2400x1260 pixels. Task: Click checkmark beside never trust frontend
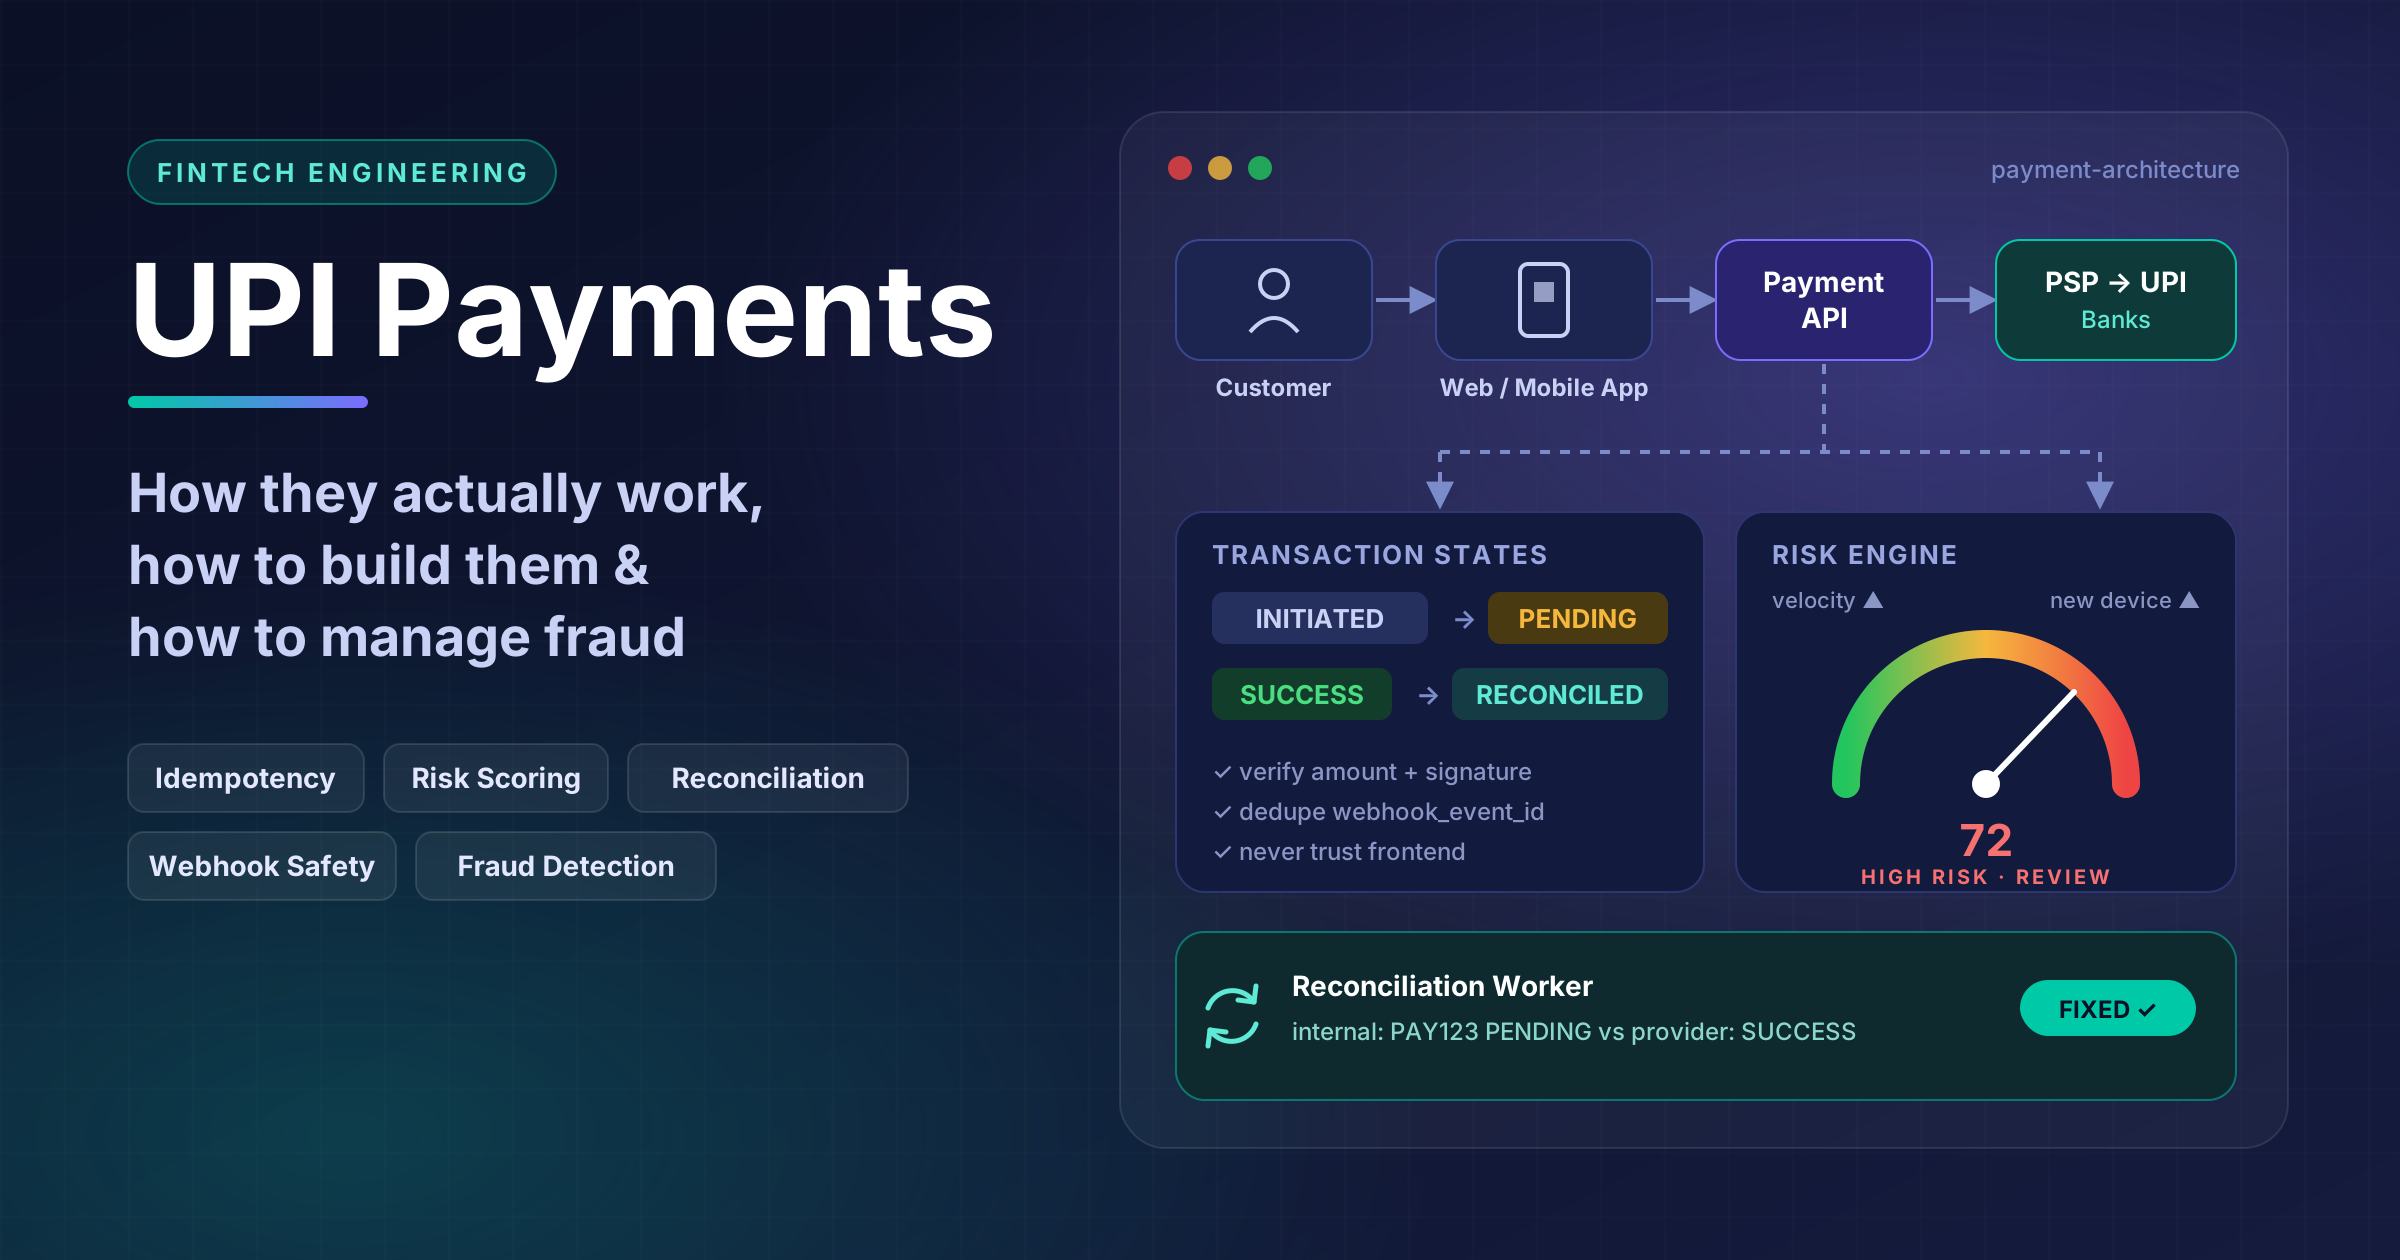coord(1222,852)
